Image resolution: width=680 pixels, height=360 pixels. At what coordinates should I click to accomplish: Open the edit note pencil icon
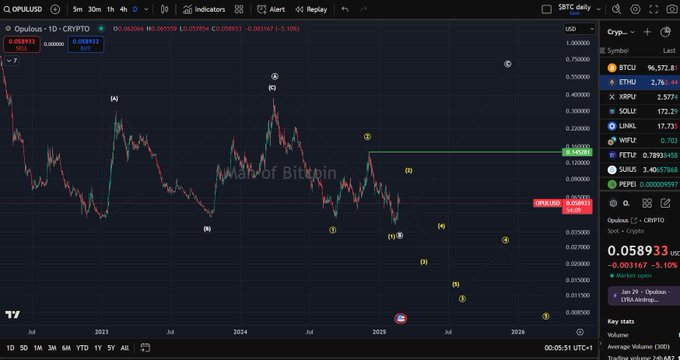[665, 203]
